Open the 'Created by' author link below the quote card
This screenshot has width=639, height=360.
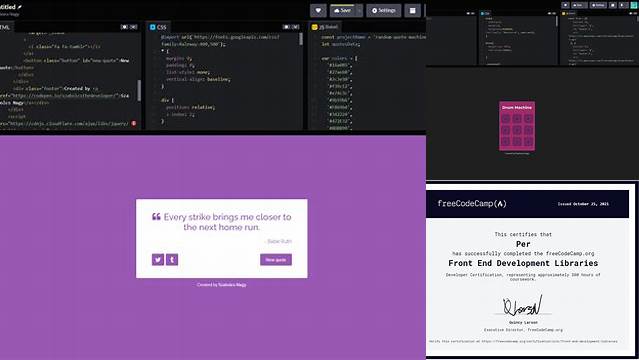point(232,285)
